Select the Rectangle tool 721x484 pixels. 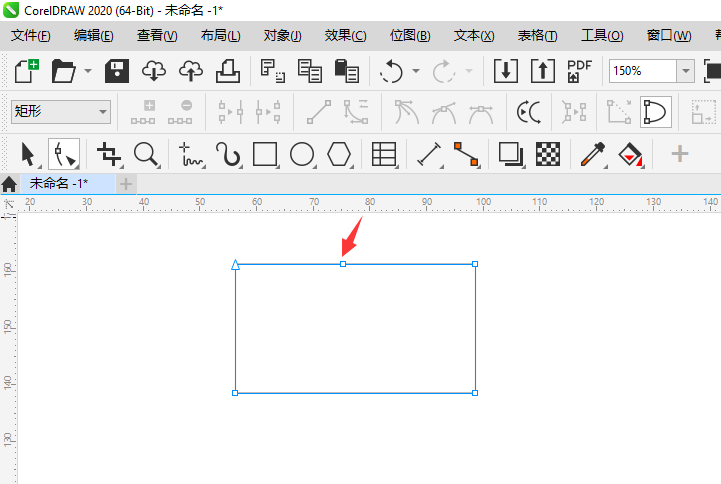(265, 154)
